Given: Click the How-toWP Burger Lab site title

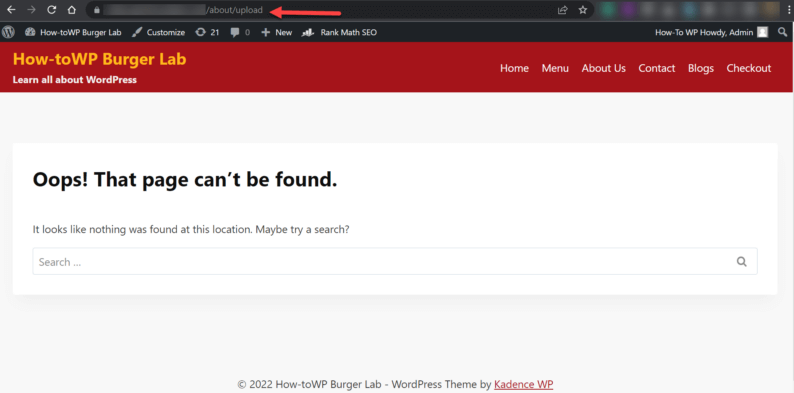Looking at the screenshot, I should coord(99,59).
